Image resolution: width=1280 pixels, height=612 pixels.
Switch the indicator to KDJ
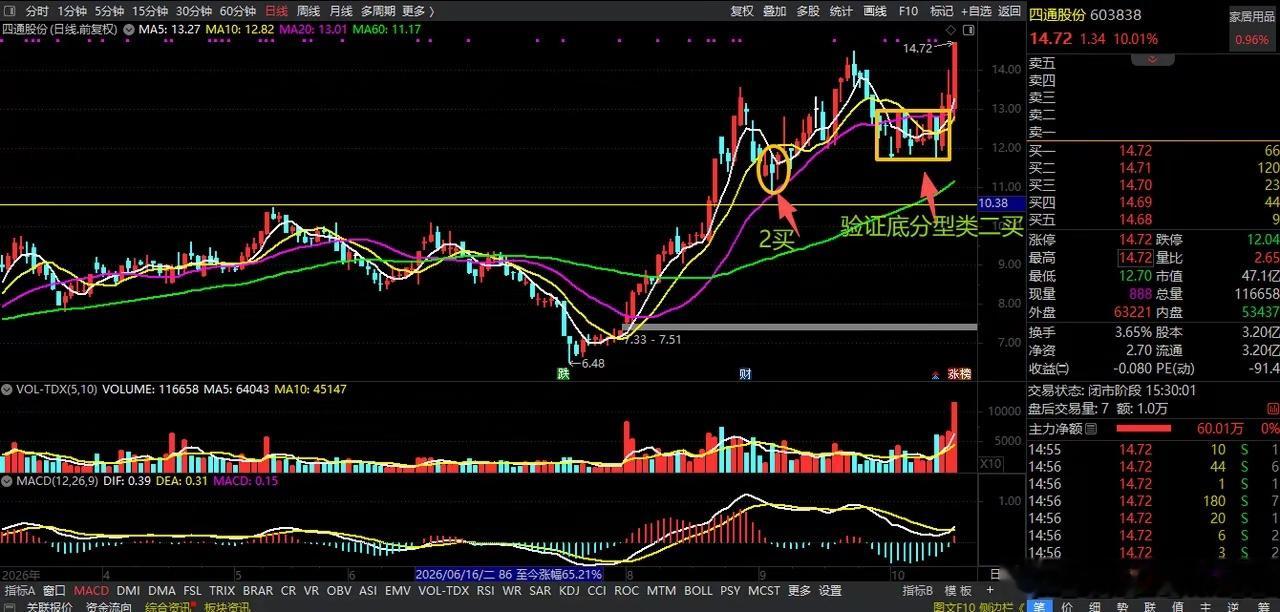568,591
